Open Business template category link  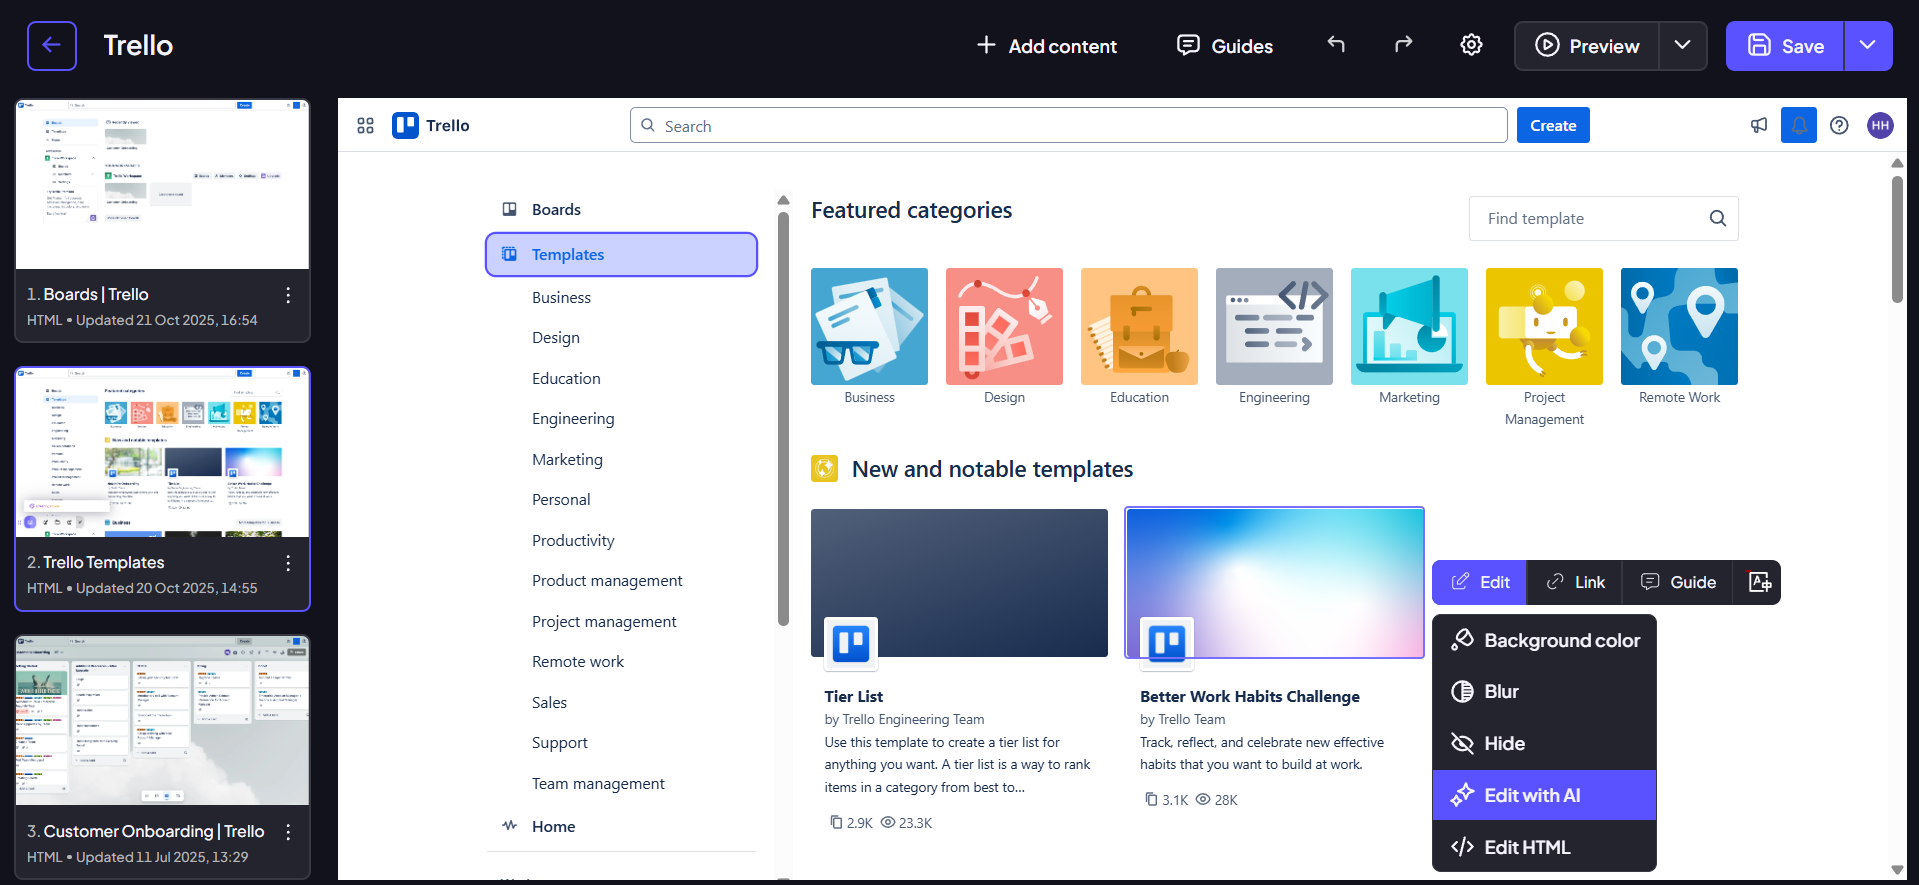tap(561, 298)
